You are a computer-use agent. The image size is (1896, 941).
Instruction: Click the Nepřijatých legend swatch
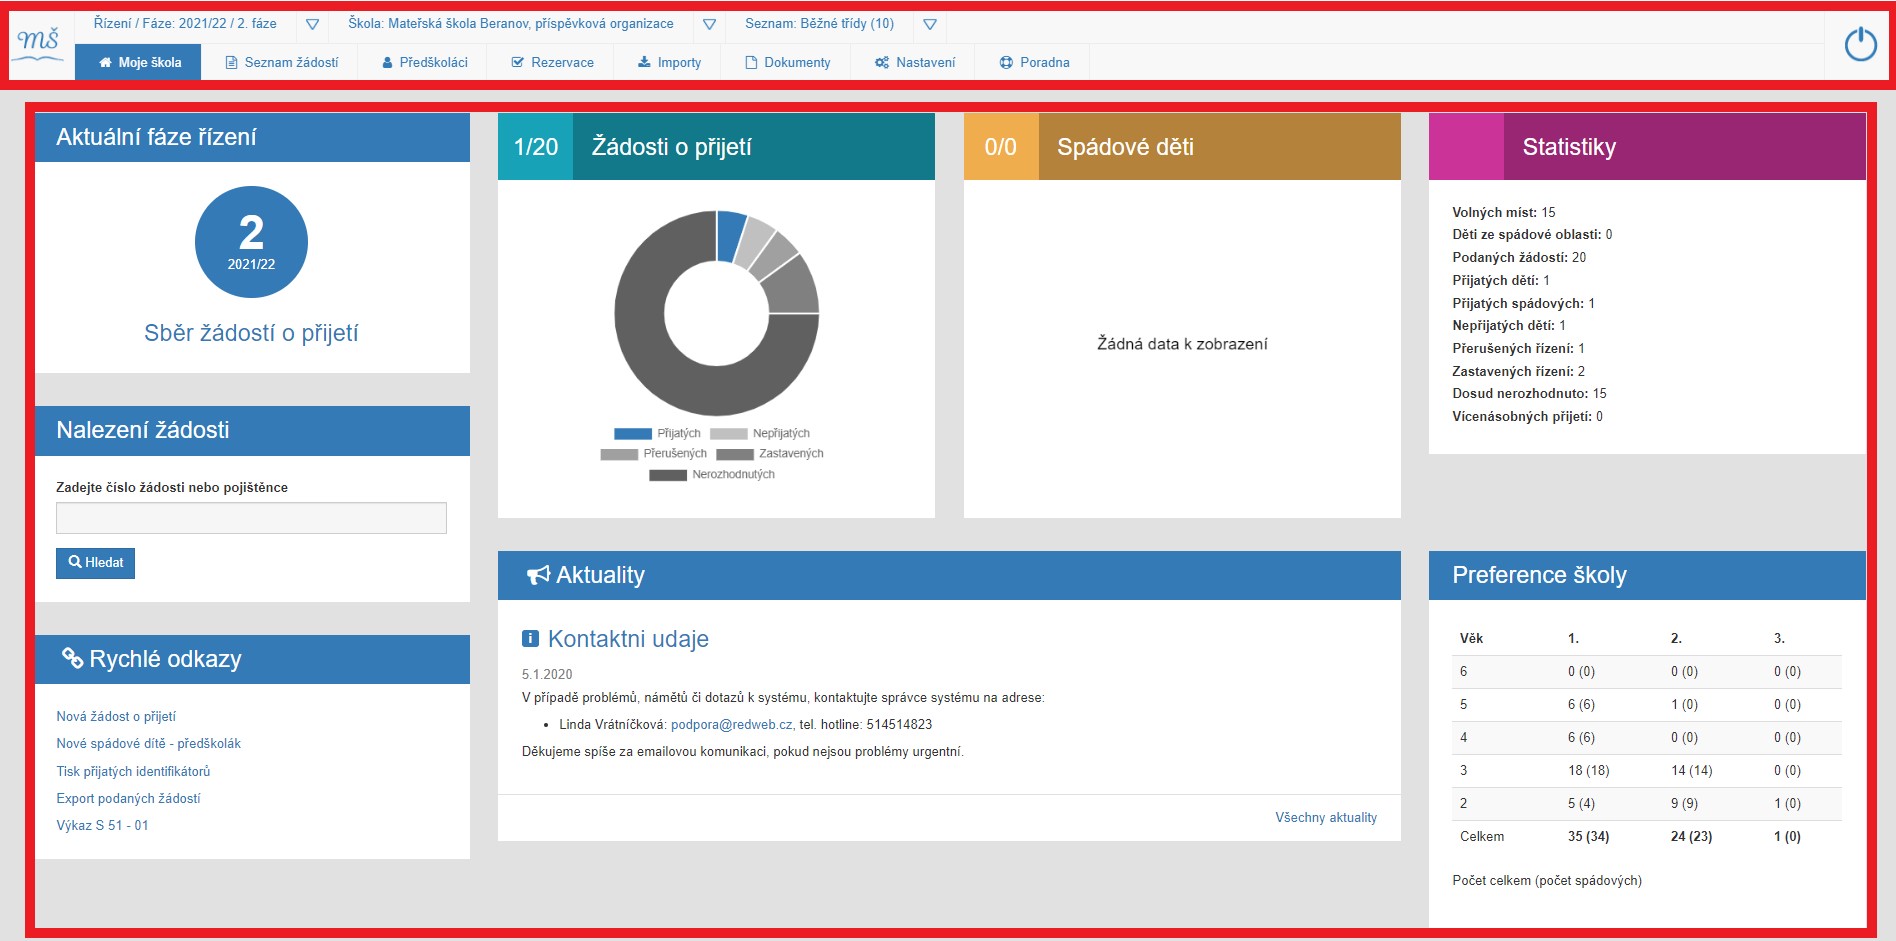point(729,433)
